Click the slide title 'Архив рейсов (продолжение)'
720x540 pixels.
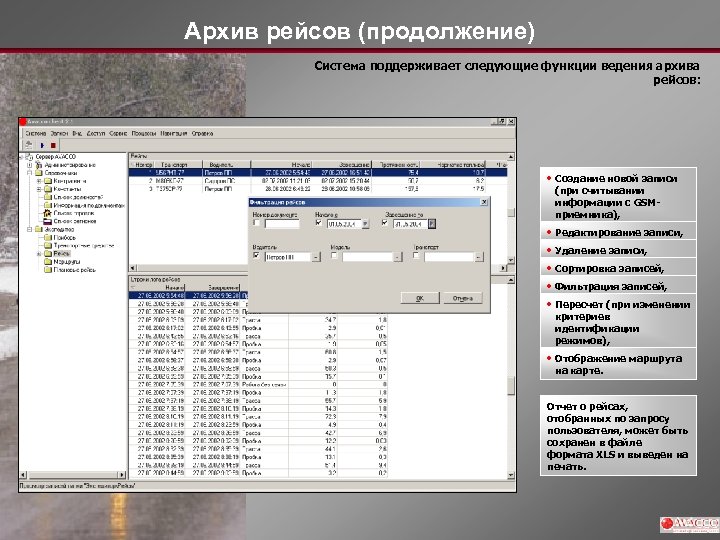(x=360, y=32)
